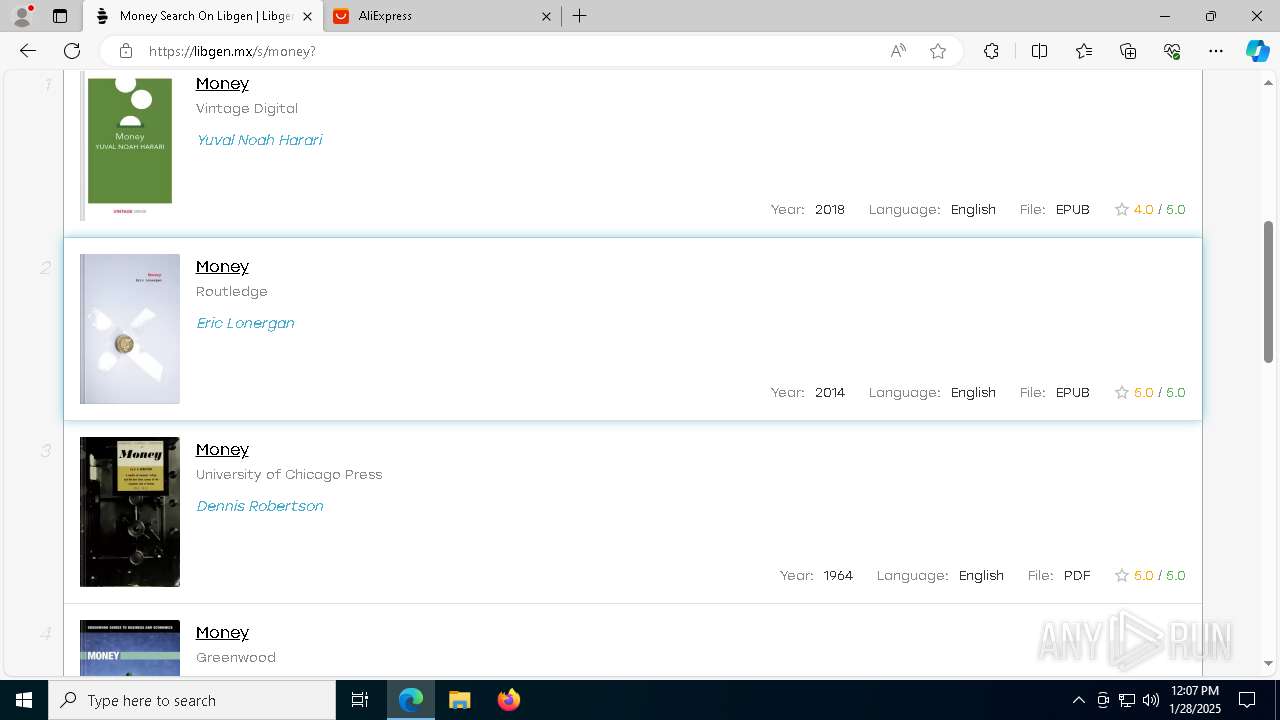Click PDF file type label

click(x=1077, y=575)
